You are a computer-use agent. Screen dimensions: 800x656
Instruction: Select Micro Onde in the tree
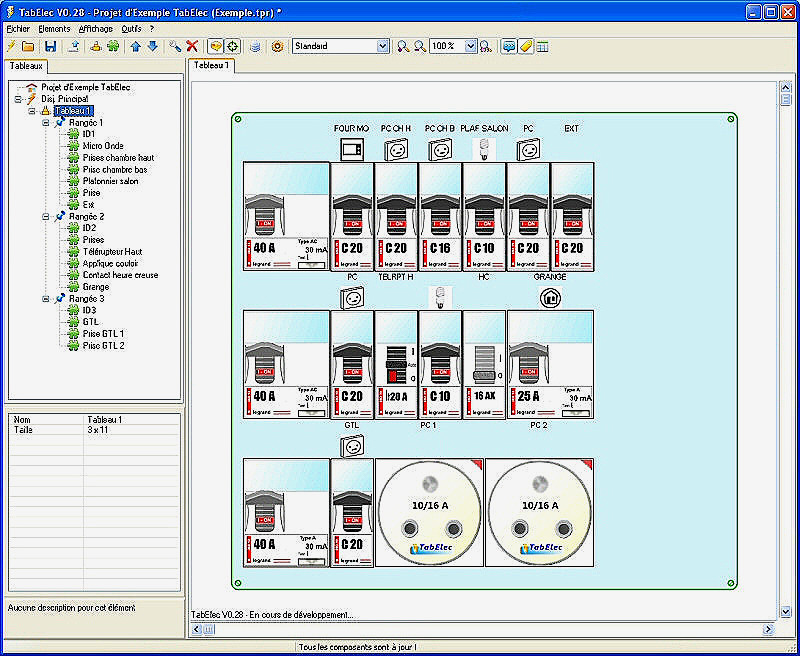coord(103,146)
